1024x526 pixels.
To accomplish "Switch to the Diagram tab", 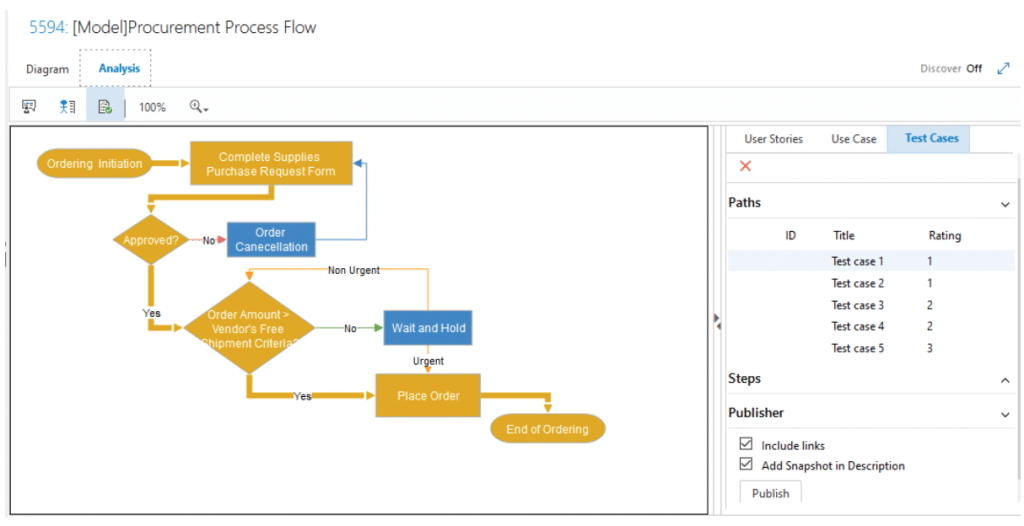I will pyautogui.click(x=47, y=69).
